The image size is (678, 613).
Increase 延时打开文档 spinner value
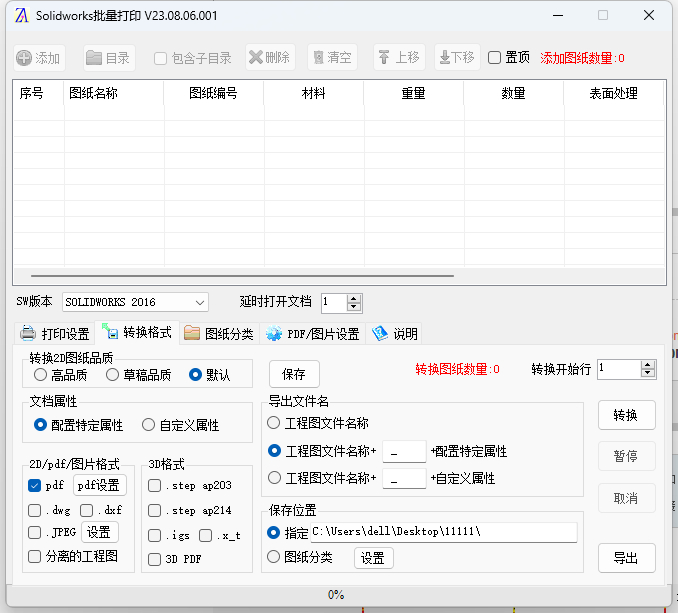pos(354,298)
